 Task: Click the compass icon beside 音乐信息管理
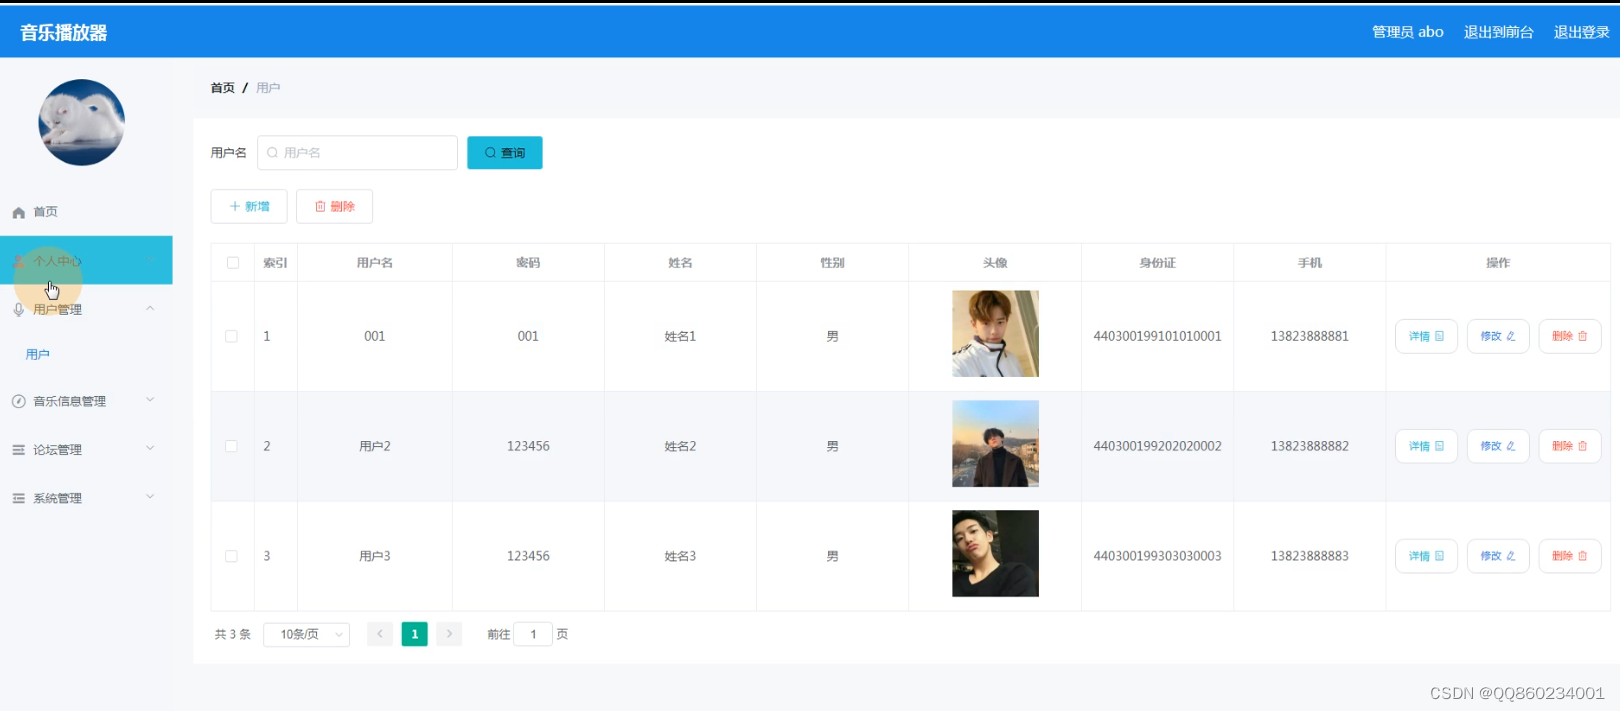click(x=18, y=401)
